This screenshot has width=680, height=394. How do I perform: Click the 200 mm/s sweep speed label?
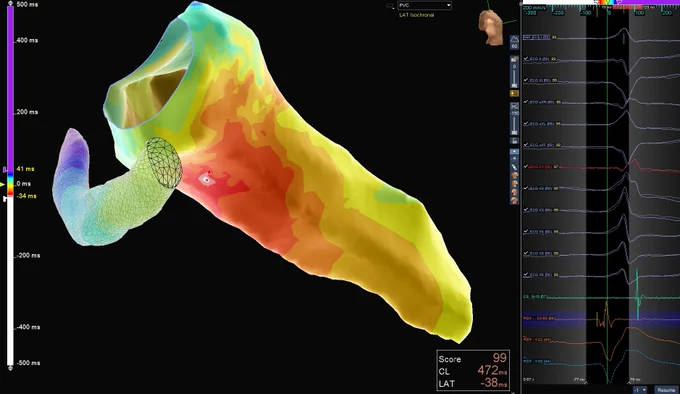click(533, 7)
